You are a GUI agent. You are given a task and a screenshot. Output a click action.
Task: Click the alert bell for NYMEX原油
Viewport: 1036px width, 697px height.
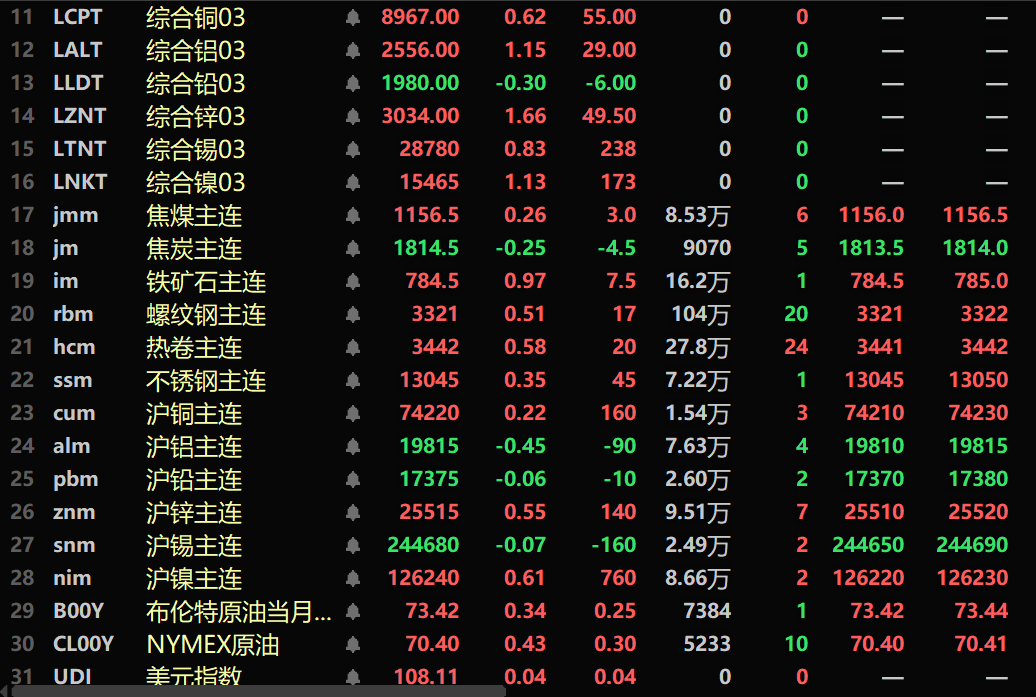(x=351, y=644)
